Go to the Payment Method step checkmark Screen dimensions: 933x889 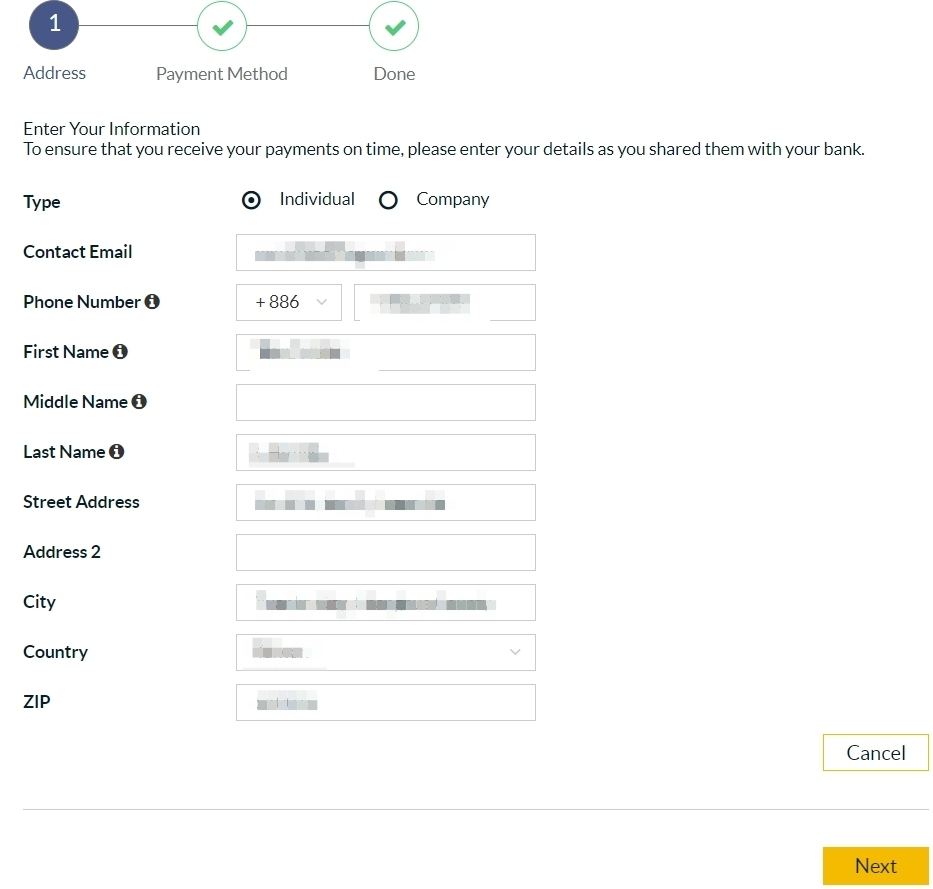222,26
